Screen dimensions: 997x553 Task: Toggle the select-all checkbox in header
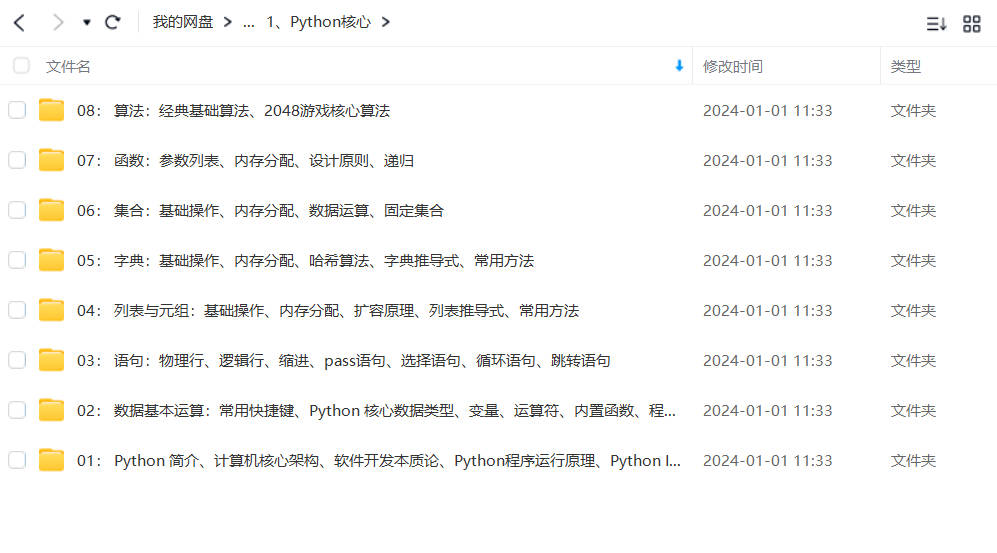click(21, 65)
